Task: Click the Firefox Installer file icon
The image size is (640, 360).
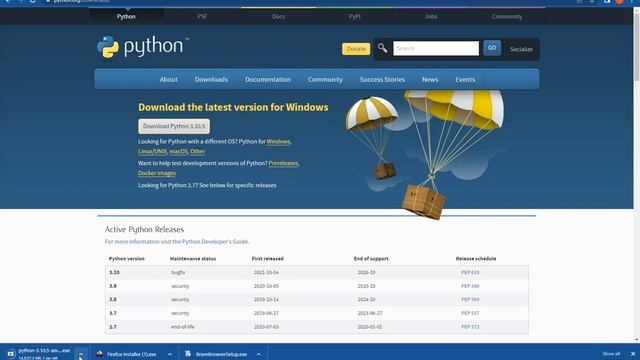Action: [100, 354]
